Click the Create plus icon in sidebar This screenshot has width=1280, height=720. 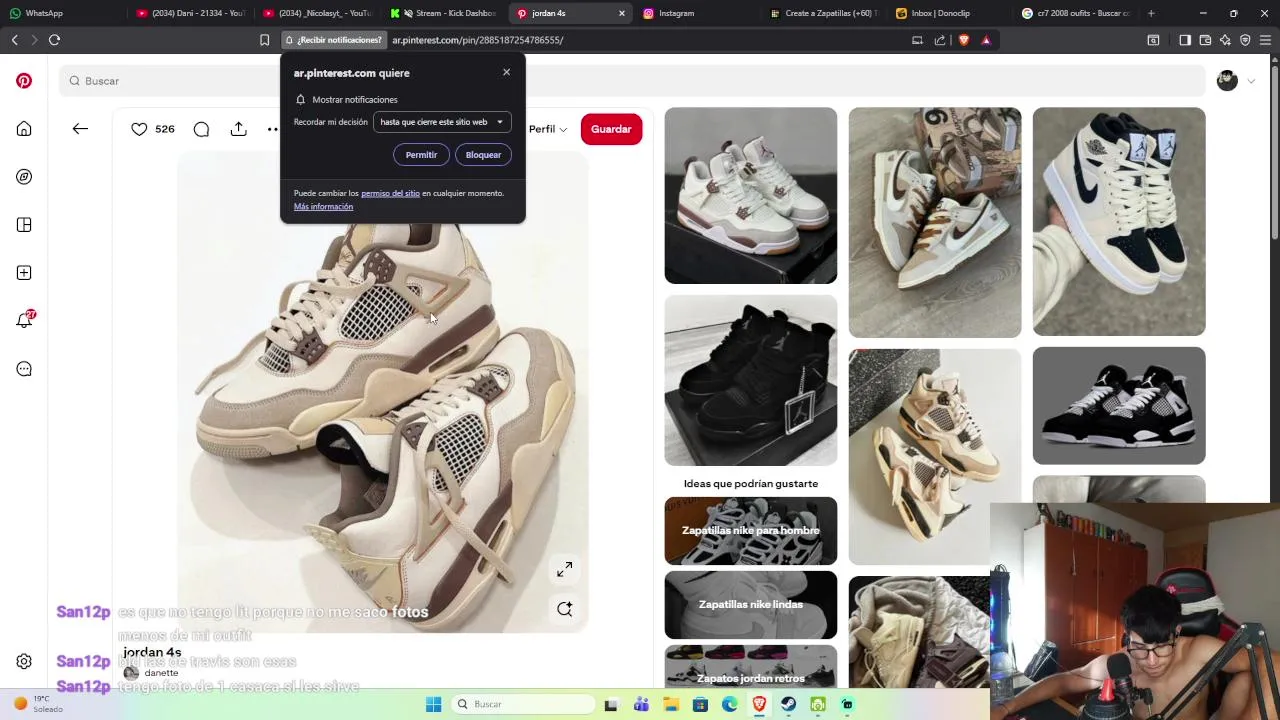(x=24, y=273)
